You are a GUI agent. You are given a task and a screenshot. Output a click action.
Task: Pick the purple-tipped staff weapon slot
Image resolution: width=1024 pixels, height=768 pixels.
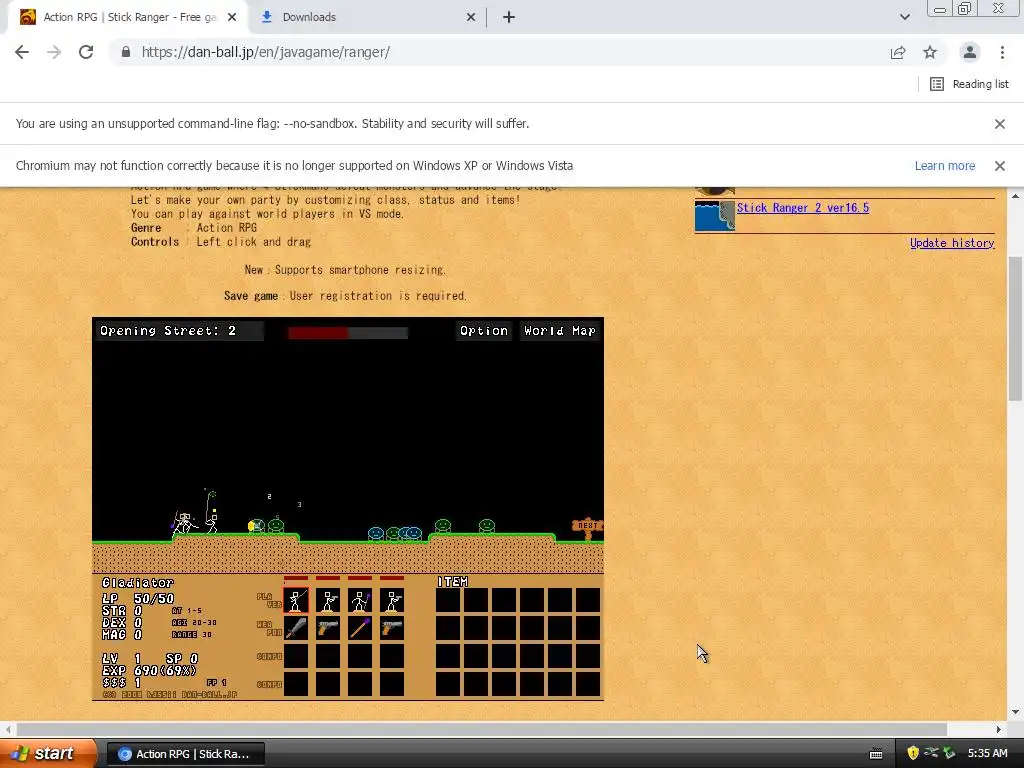point(360,628)
